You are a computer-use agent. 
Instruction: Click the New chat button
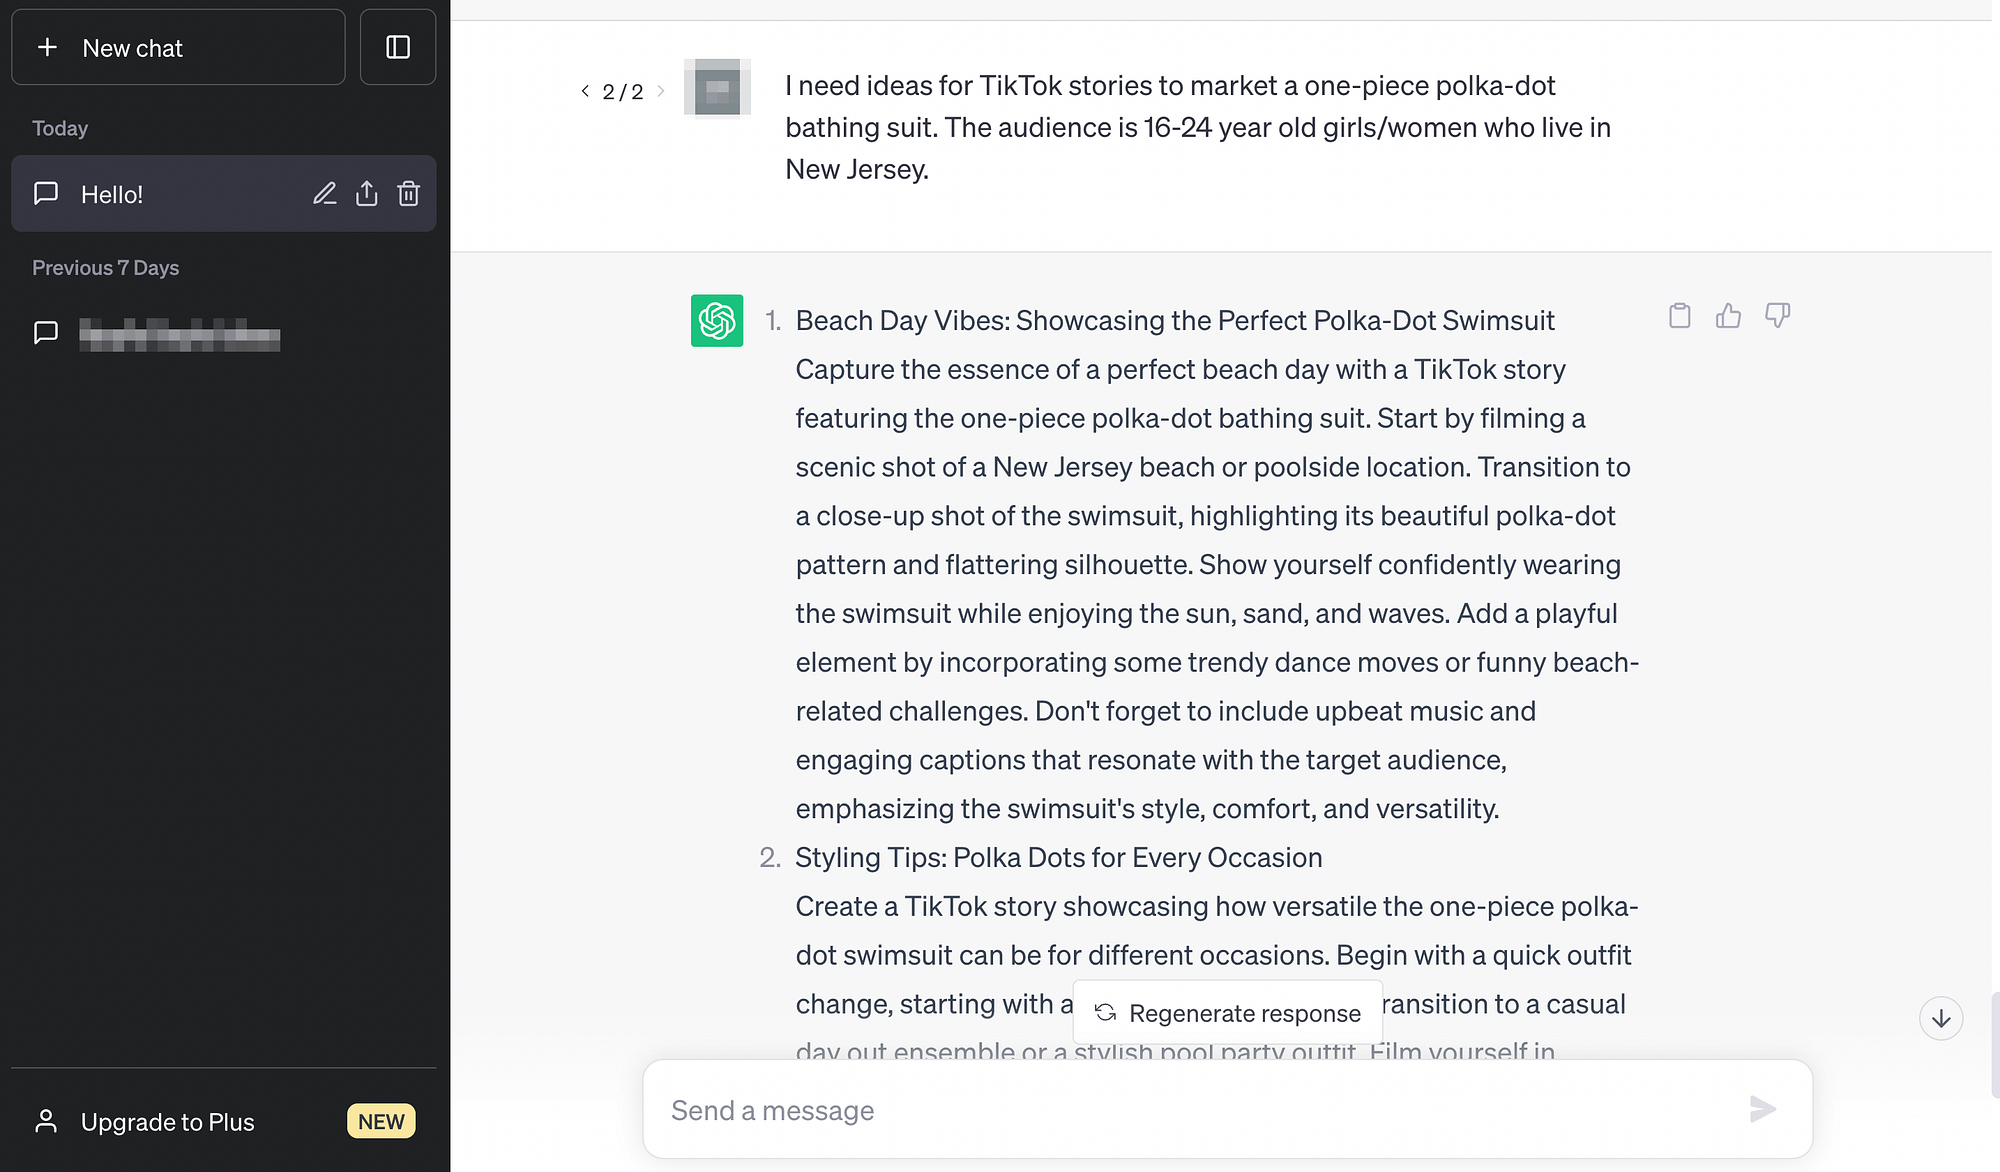tap(178, 48)
